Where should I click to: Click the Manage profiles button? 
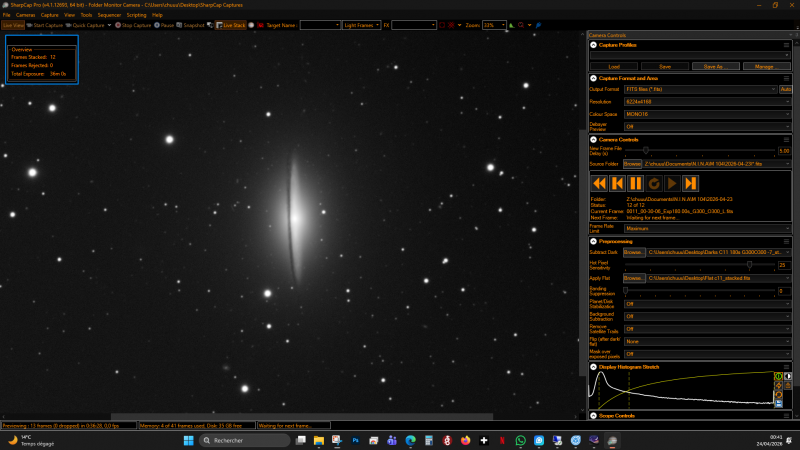tap(767, 66)
